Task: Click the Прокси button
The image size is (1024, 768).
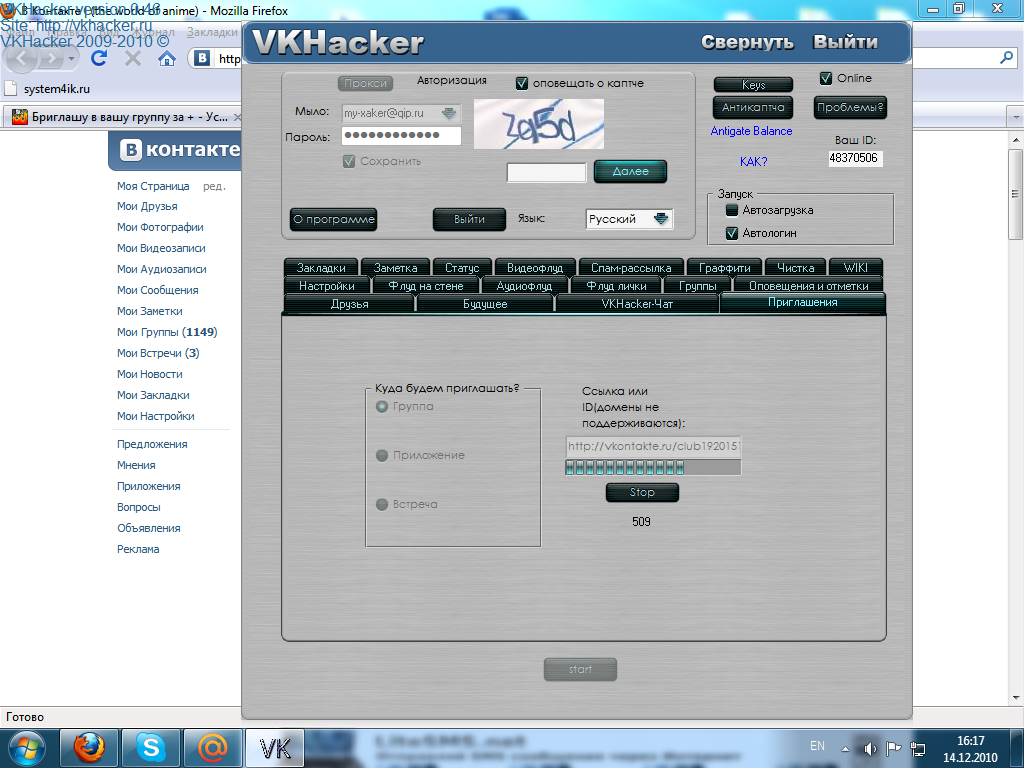Action: [366, 84]
